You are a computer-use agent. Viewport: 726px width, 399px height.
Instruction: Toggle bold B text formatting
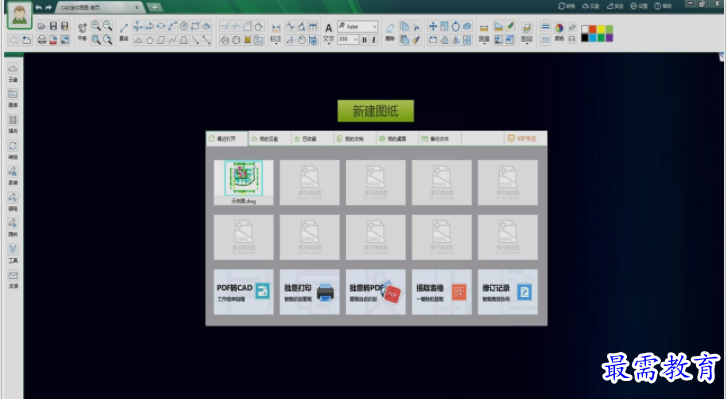click(x=364, y=40)
